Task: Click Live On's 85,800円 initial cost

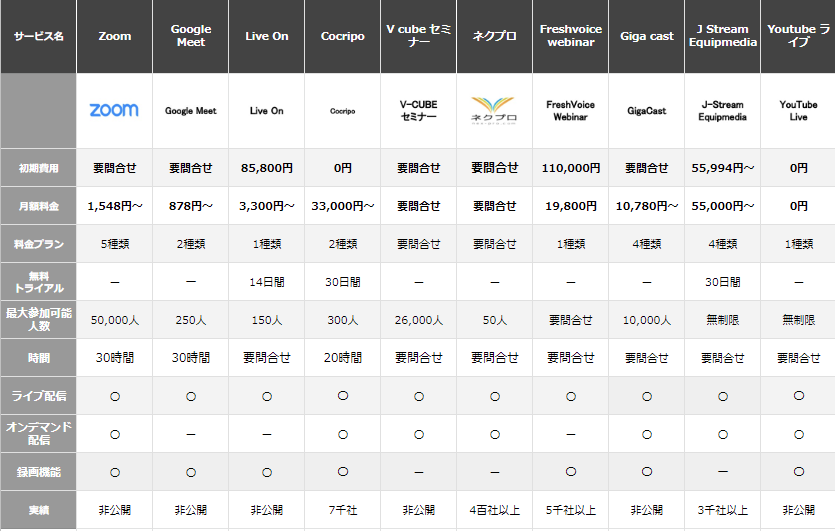Action: [266, 168]
